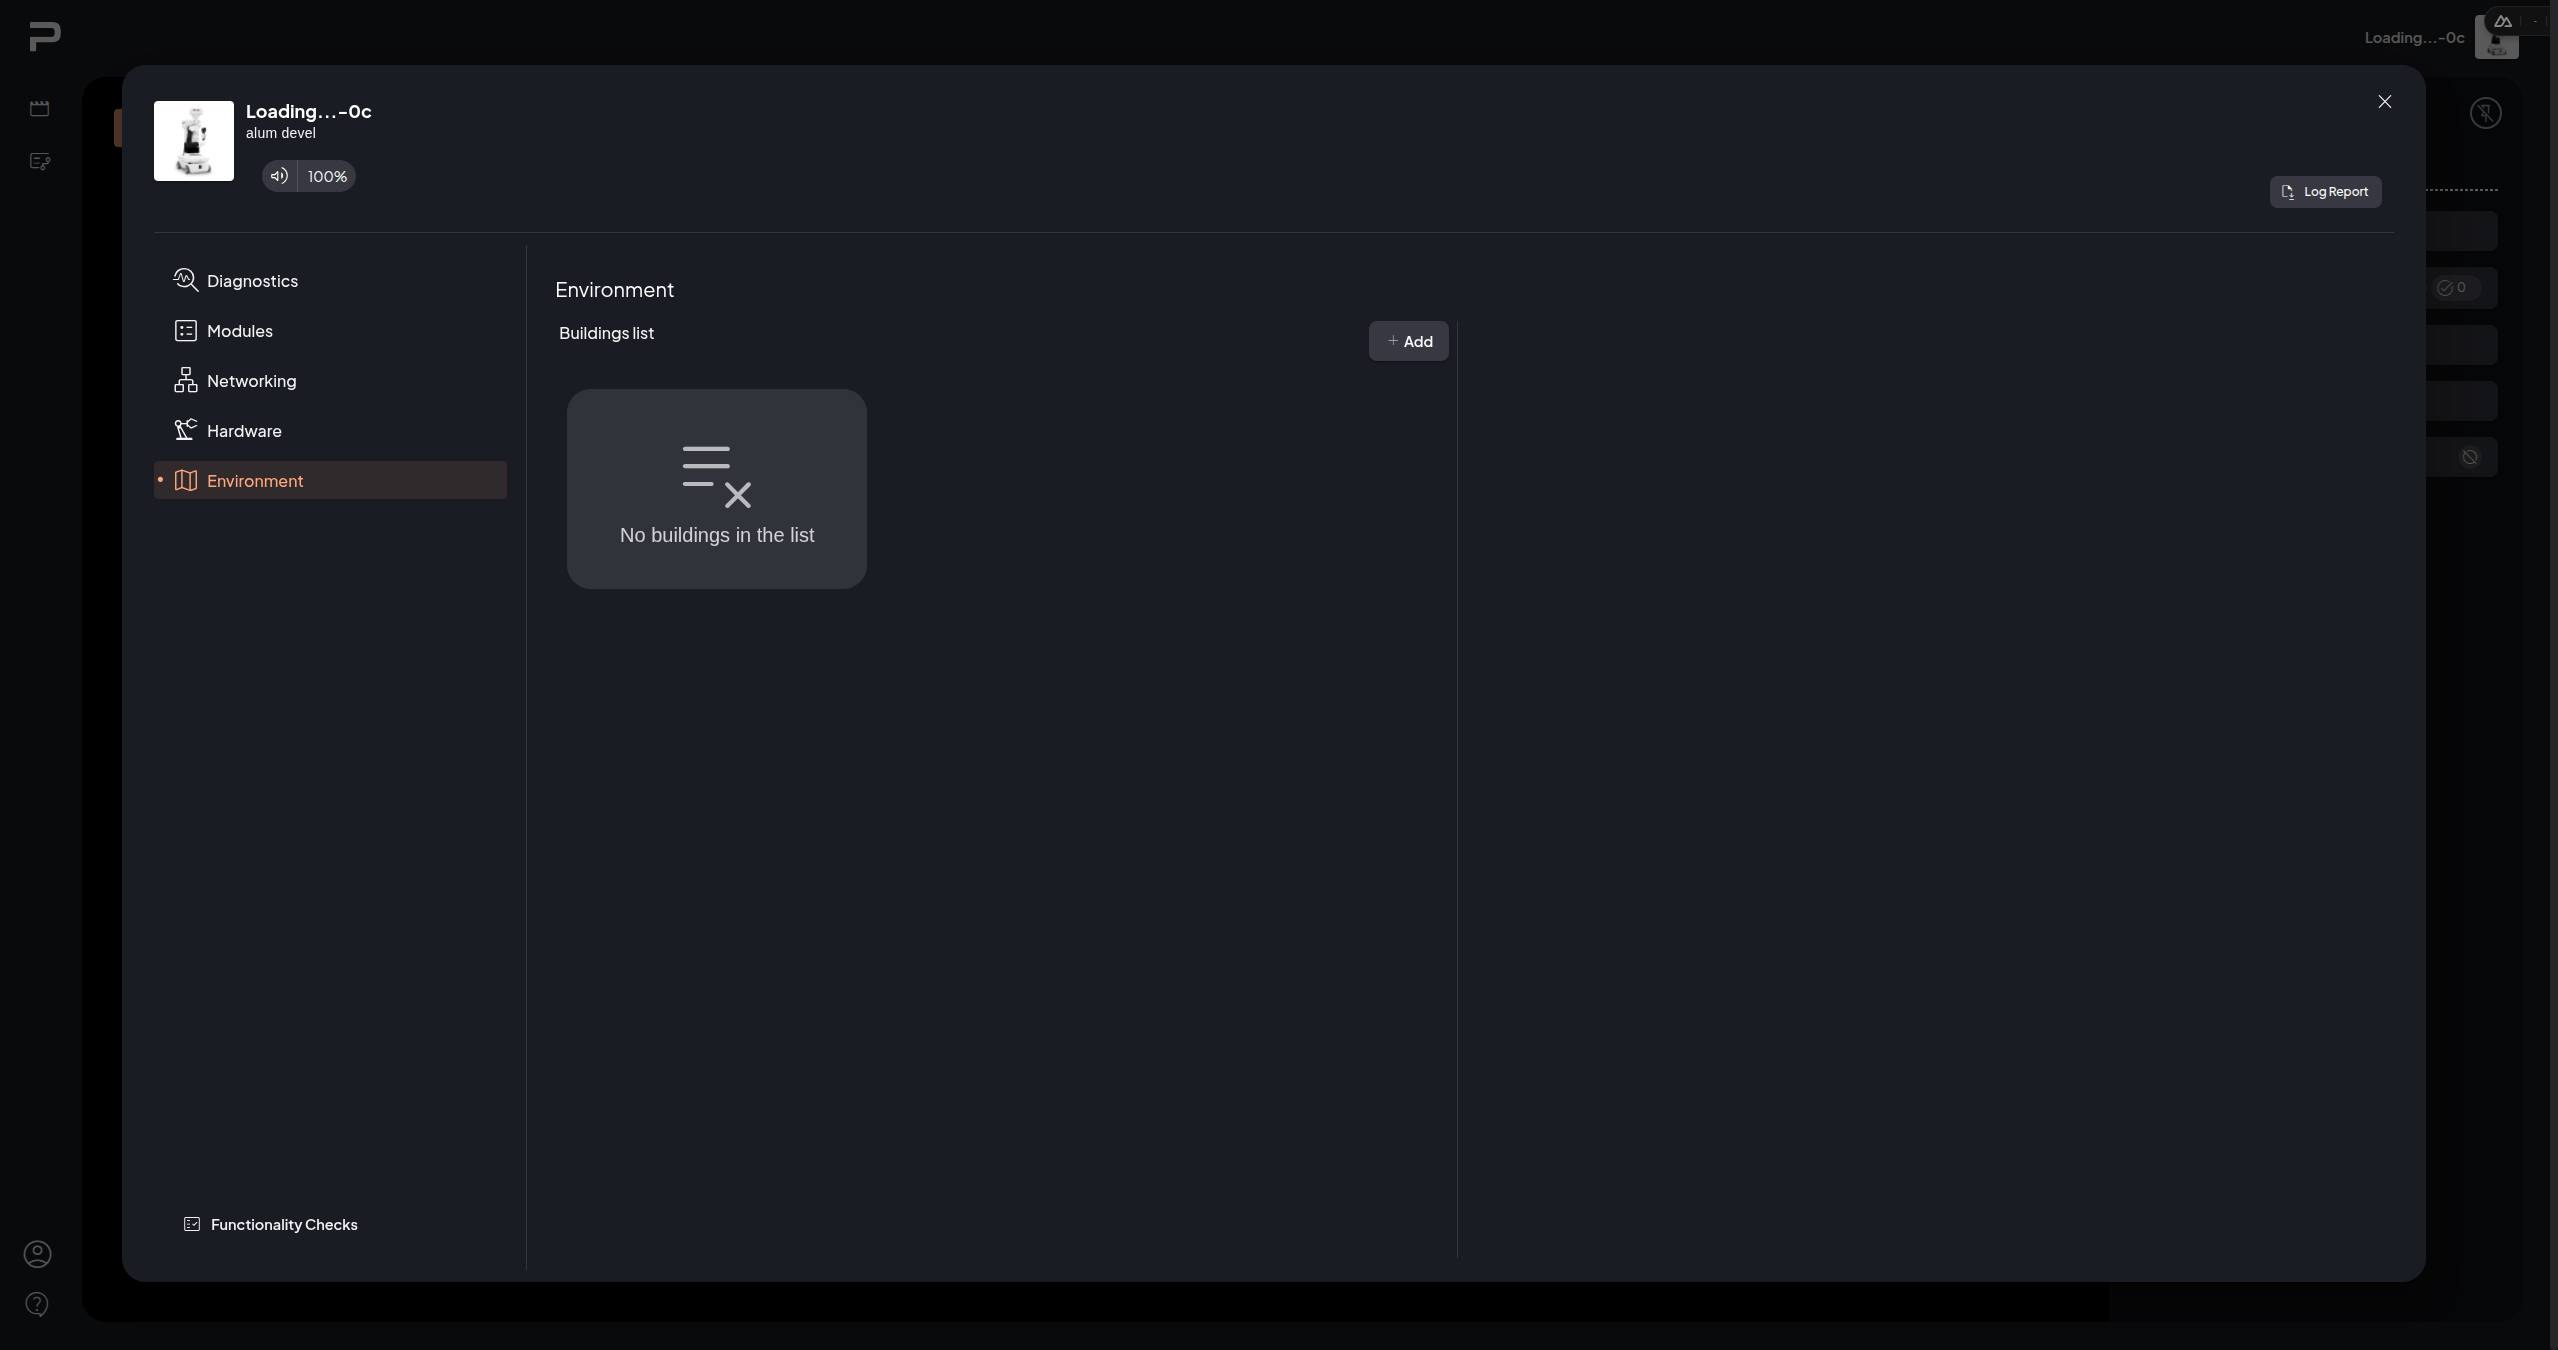The image size is (2558, 1350).
Task: Click the Functionality Checks checklist icon
Action: click(x=192, y=1224)
